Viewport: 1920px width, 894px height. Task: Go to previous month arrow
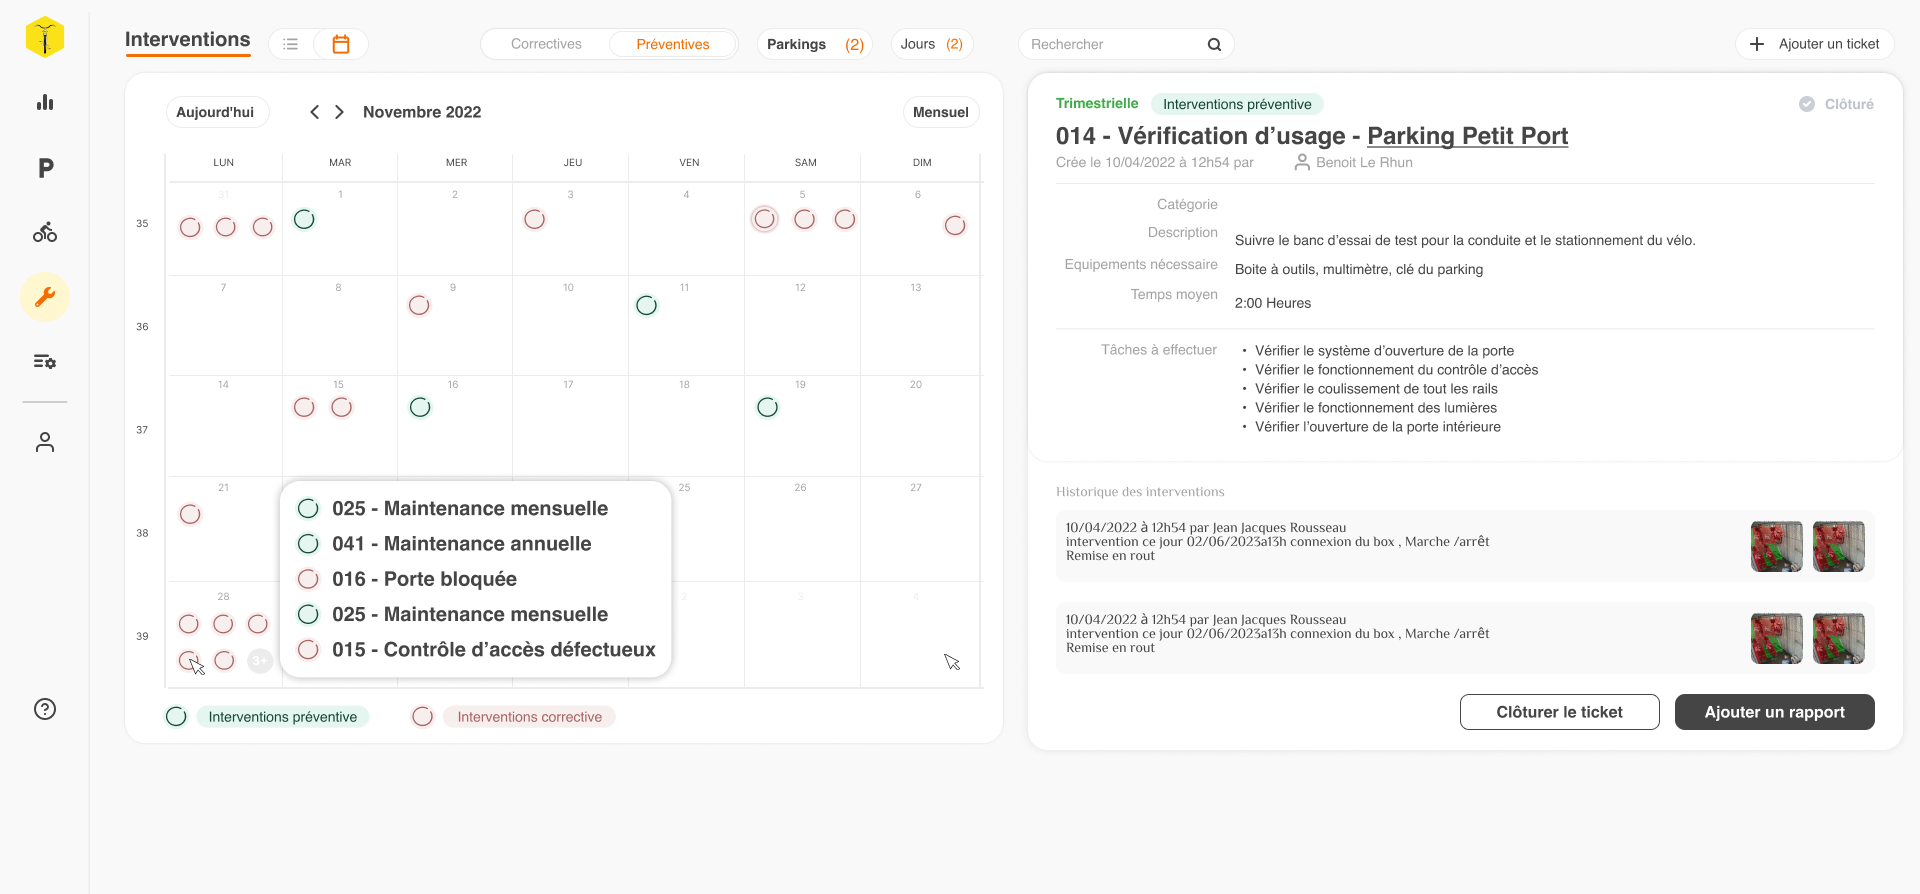click(315, 112)
